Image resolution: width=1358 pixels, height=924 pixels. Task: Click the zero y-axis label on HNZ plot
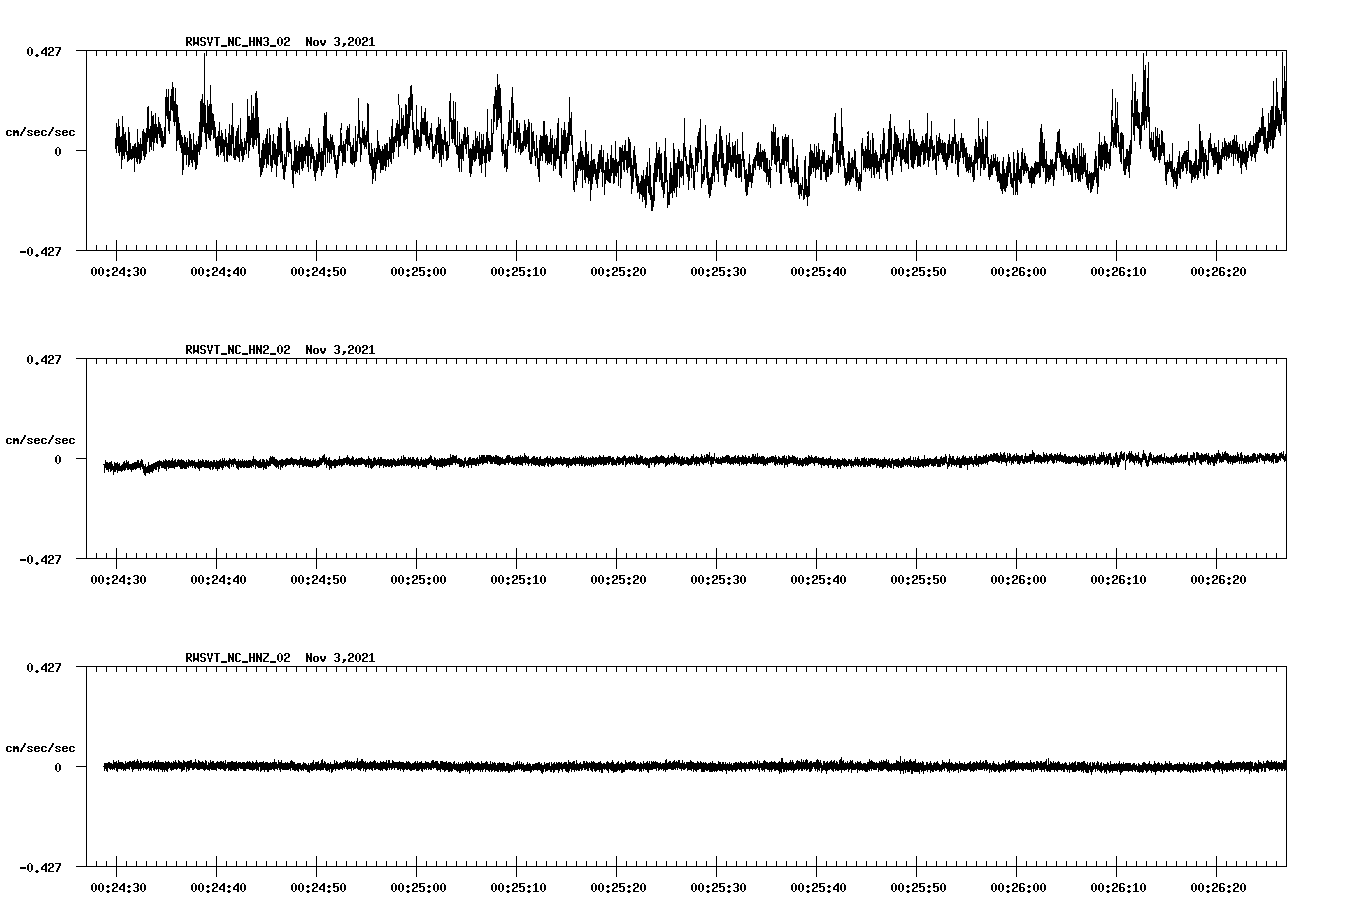point(58,767)
